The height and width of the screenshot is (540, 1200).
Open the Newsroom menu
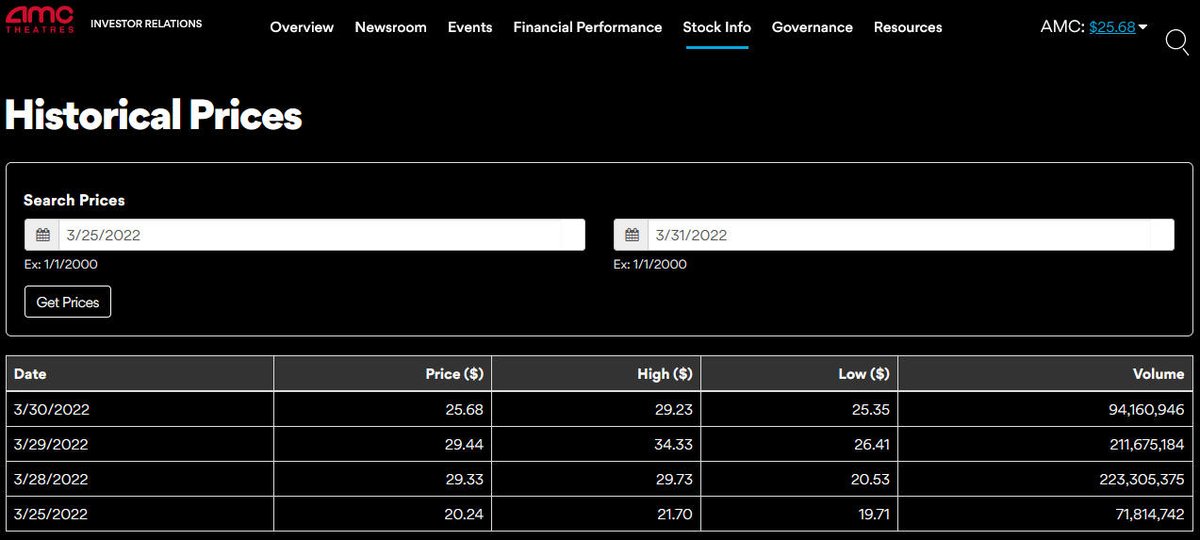pyautogui.click(x=391, y=27)
